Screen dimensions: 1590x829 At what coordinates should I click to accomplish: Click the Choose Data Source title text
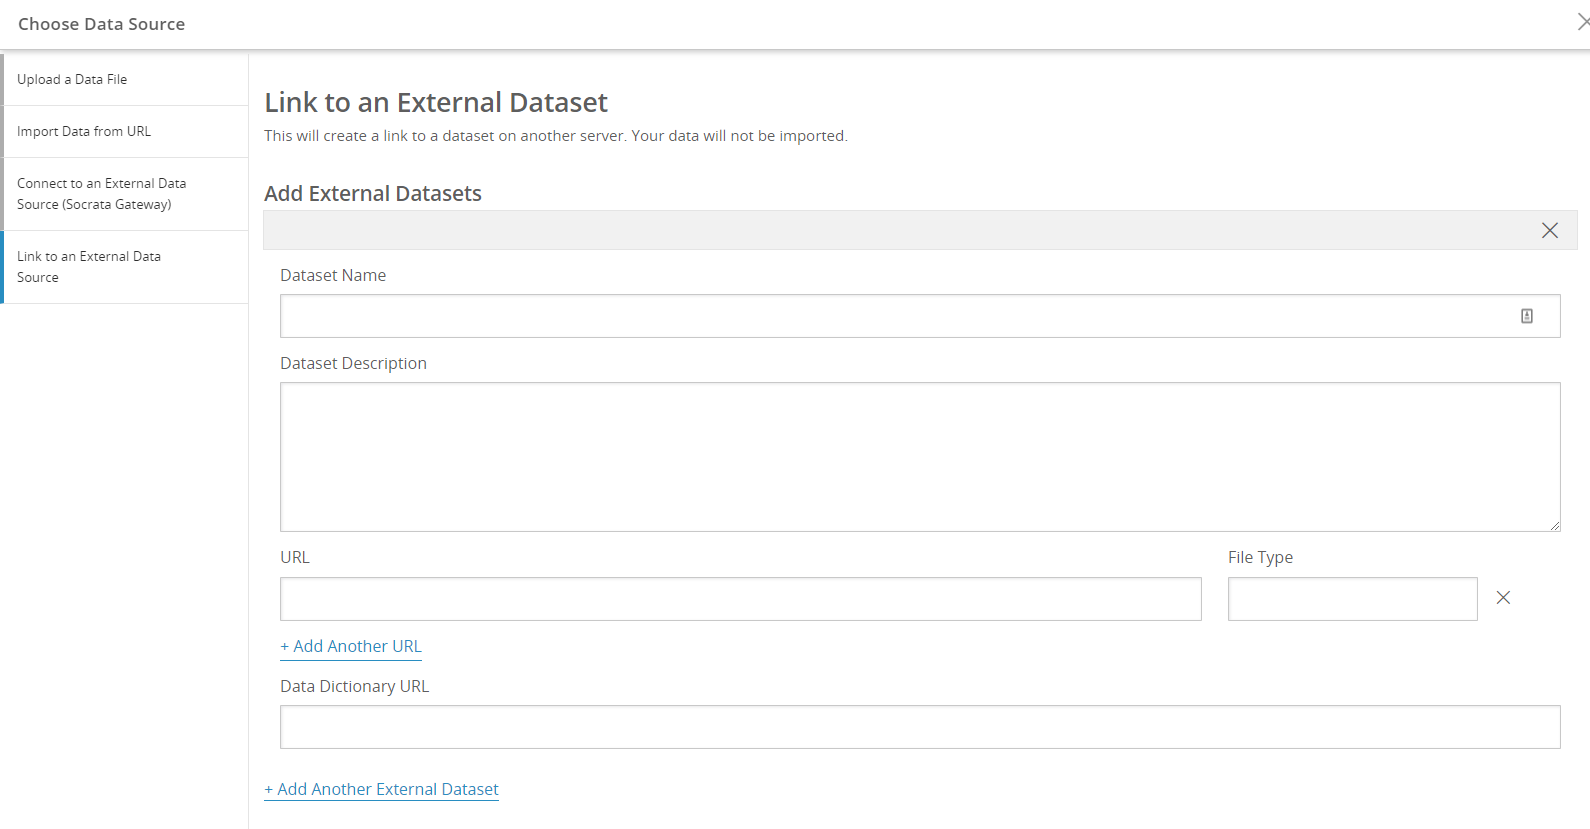(101, 24)
